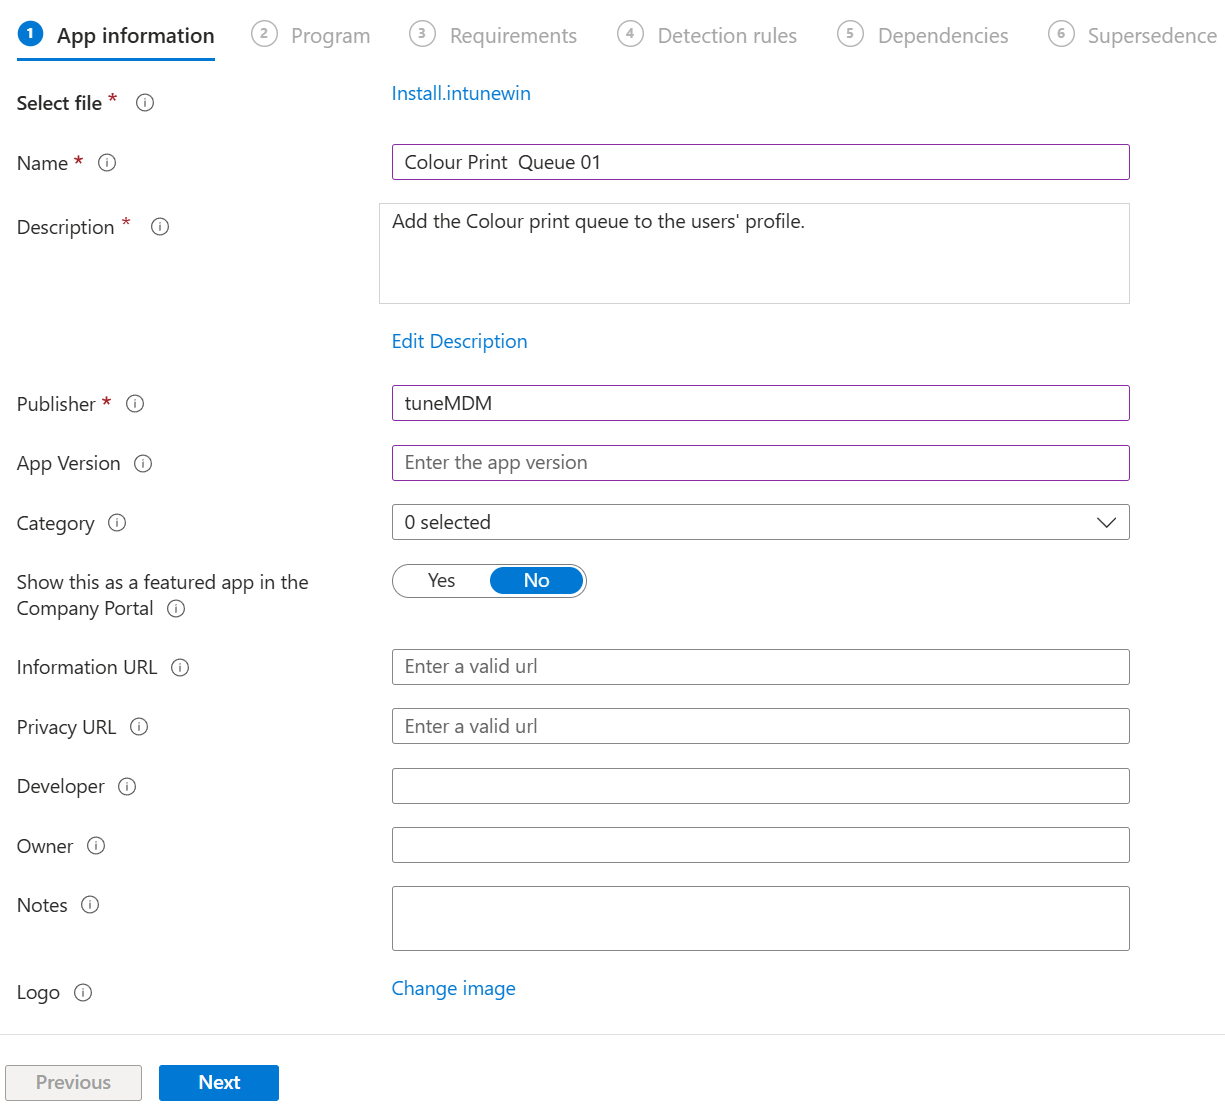Click the info icon next to Select file

click(145, 103)
